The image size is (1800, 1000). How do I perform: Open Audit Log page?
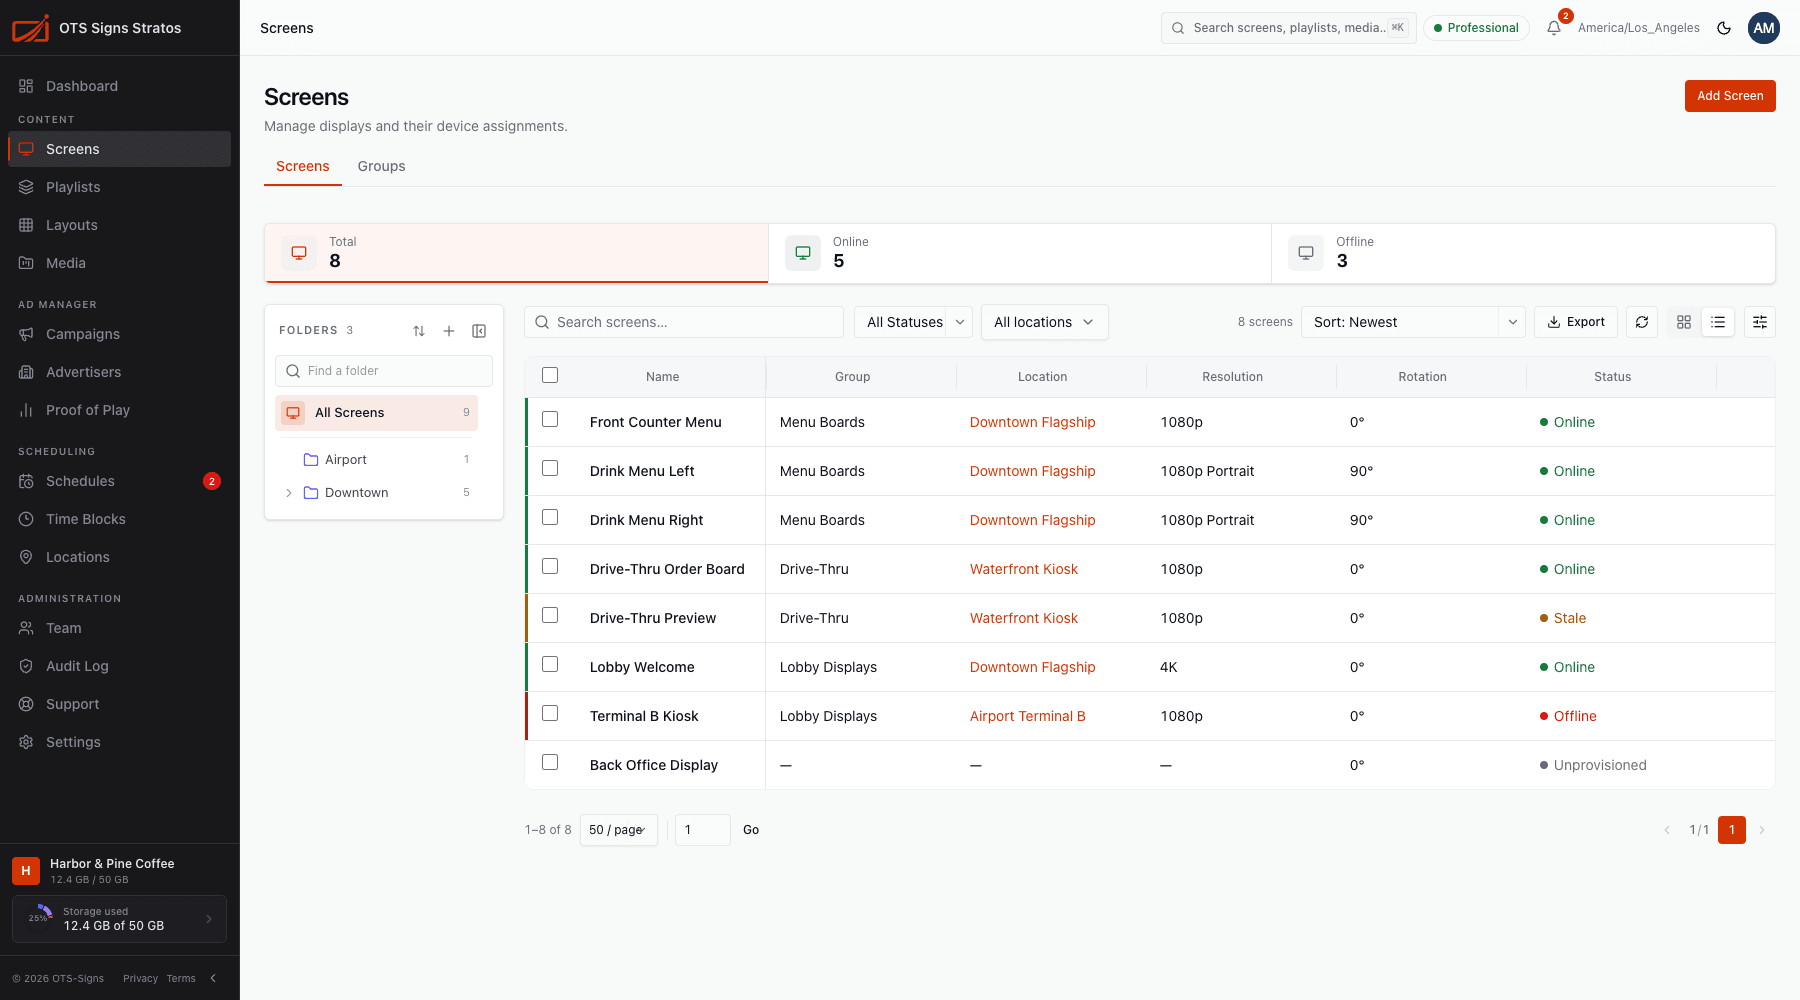click(120, 666)
